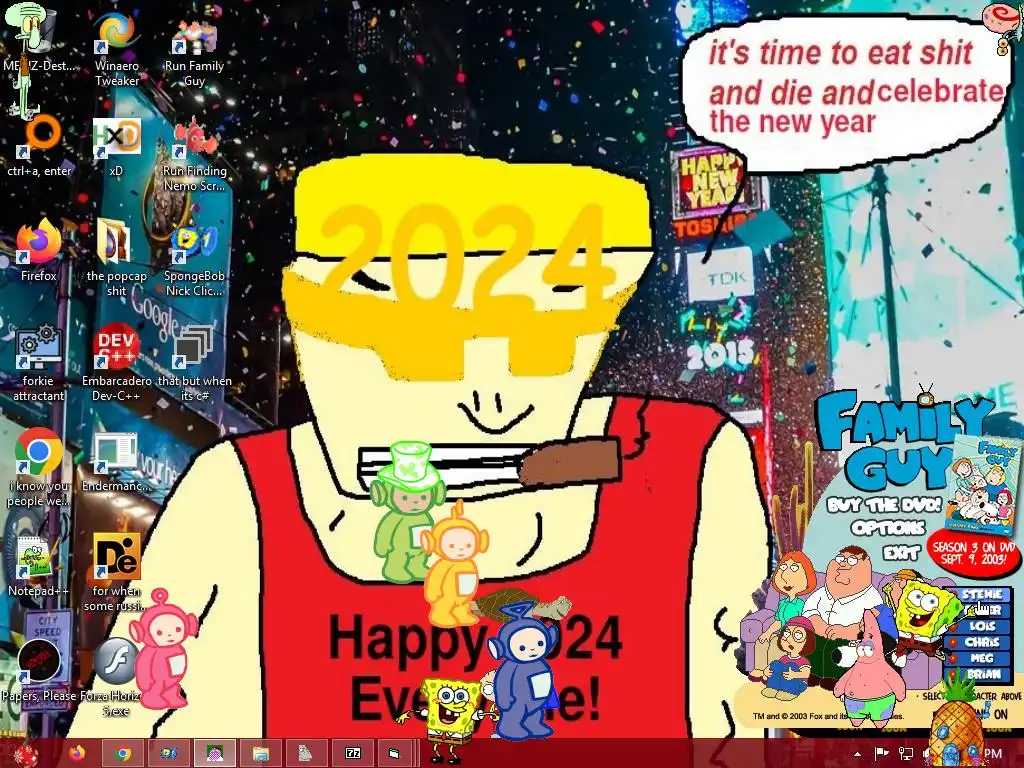Image resolution: width=1024 pixels, height=768 pixels.
Task: Select 'that but when its c#' icon
Action: click(x=194, y=362)
